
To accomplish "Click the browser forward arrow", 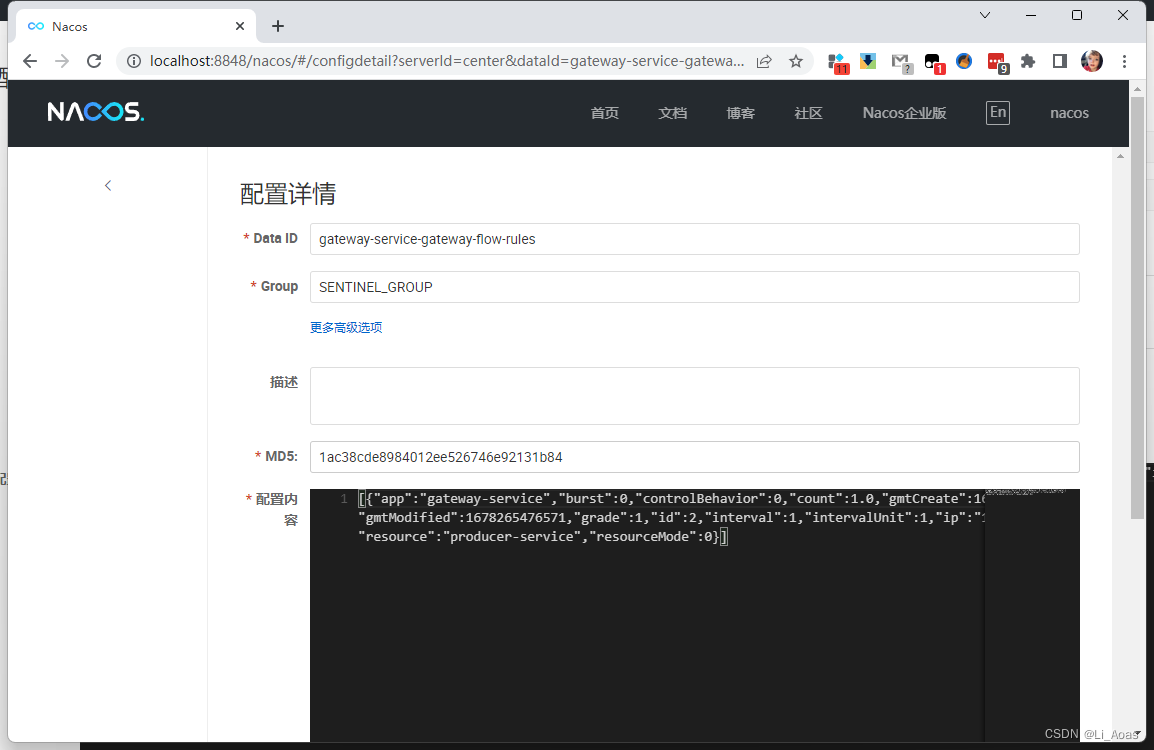I will (x=62, y=61).
